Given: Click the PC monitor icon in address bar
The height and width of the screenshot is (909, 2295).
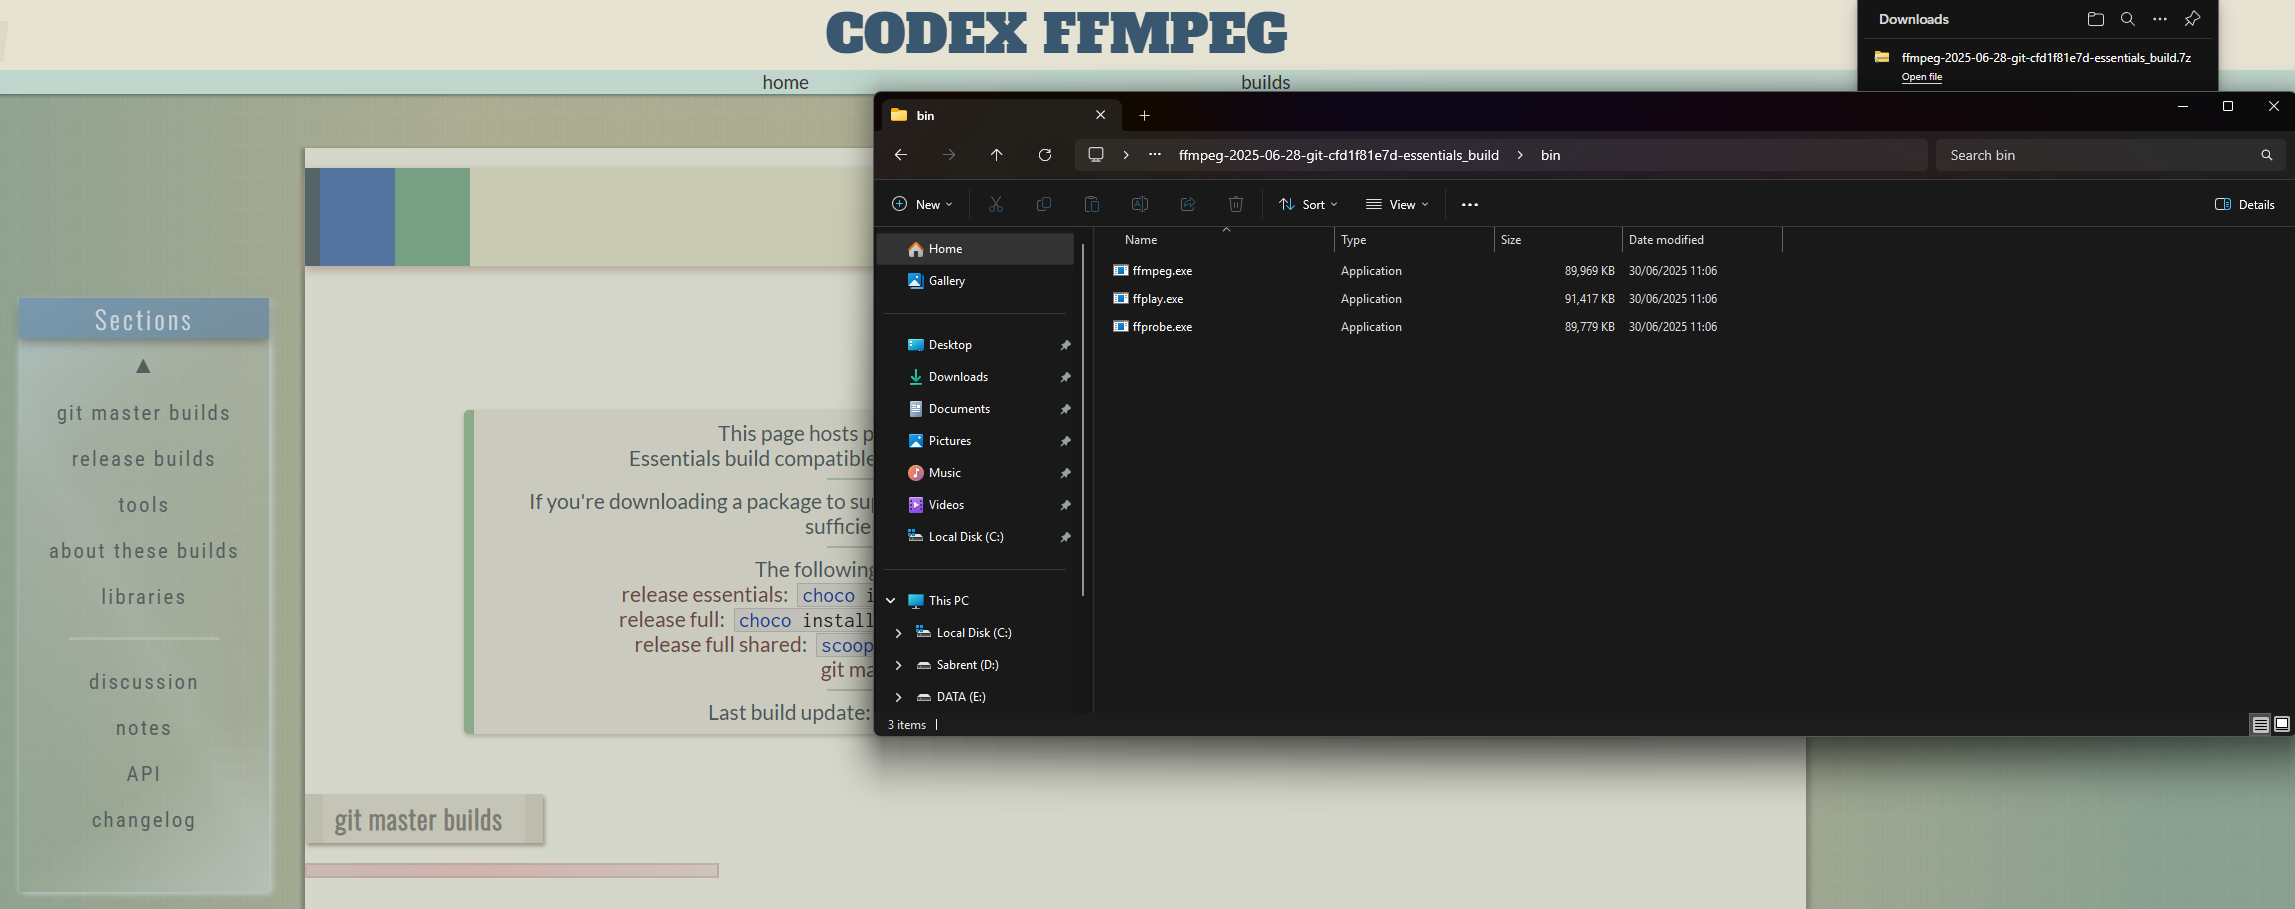Looking at the screenshot, I should pyautogui.click(x=1096, y=155).
